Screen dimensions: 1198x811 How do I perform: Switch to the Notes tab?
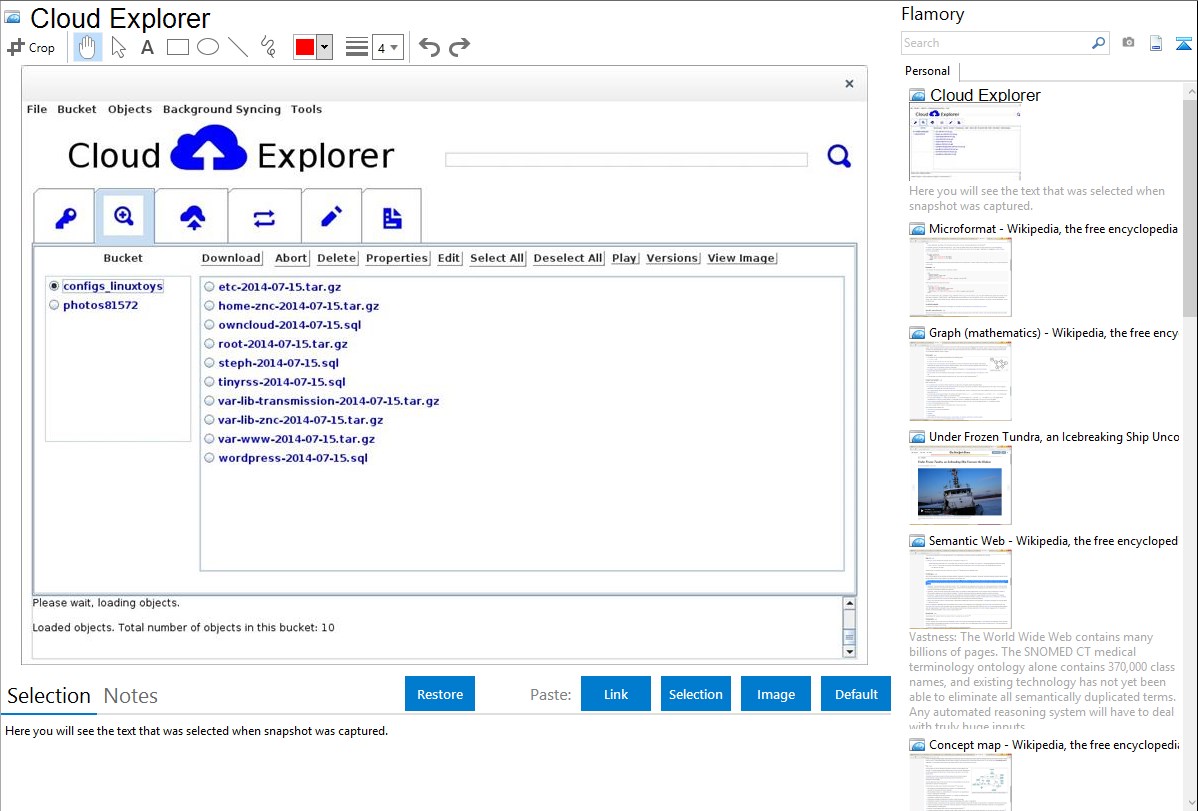pos(131,696)
